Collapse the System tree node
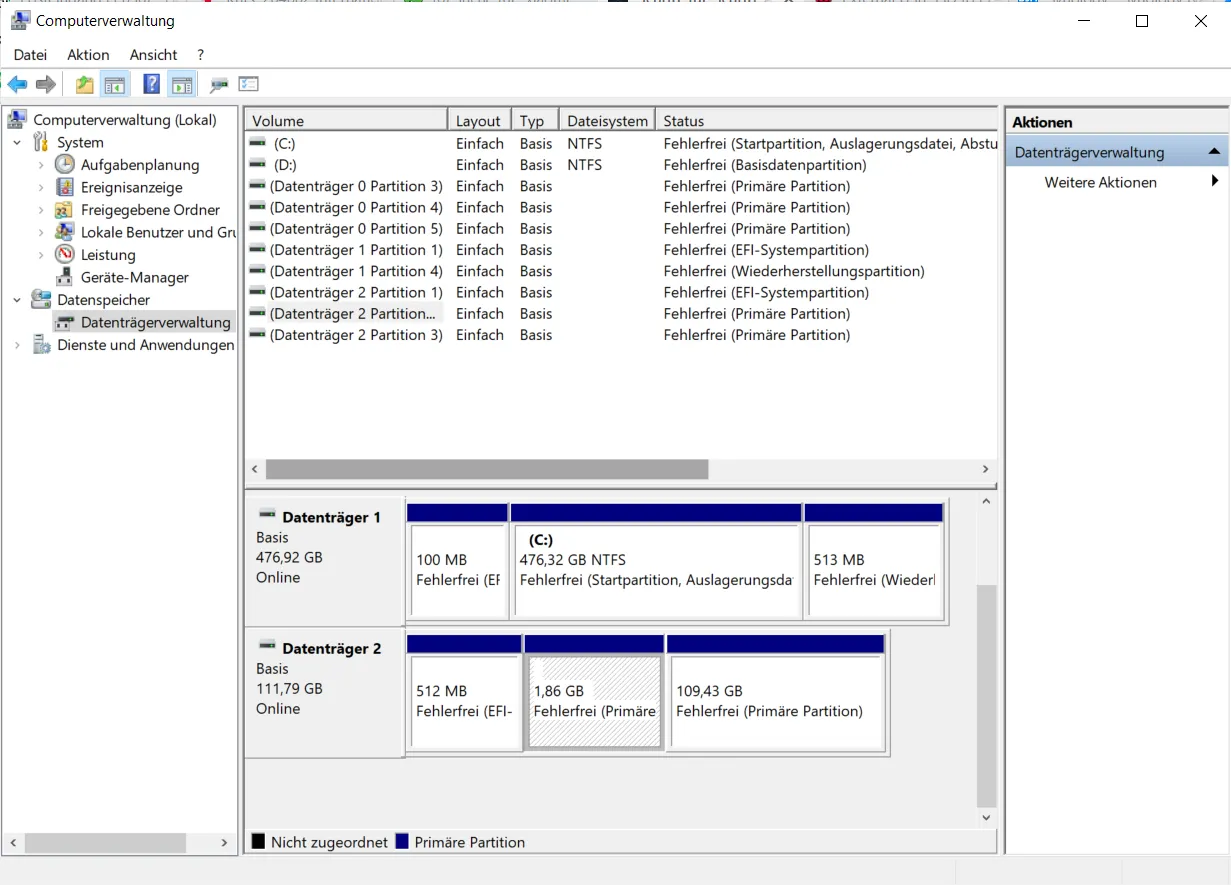 (17, 143)
